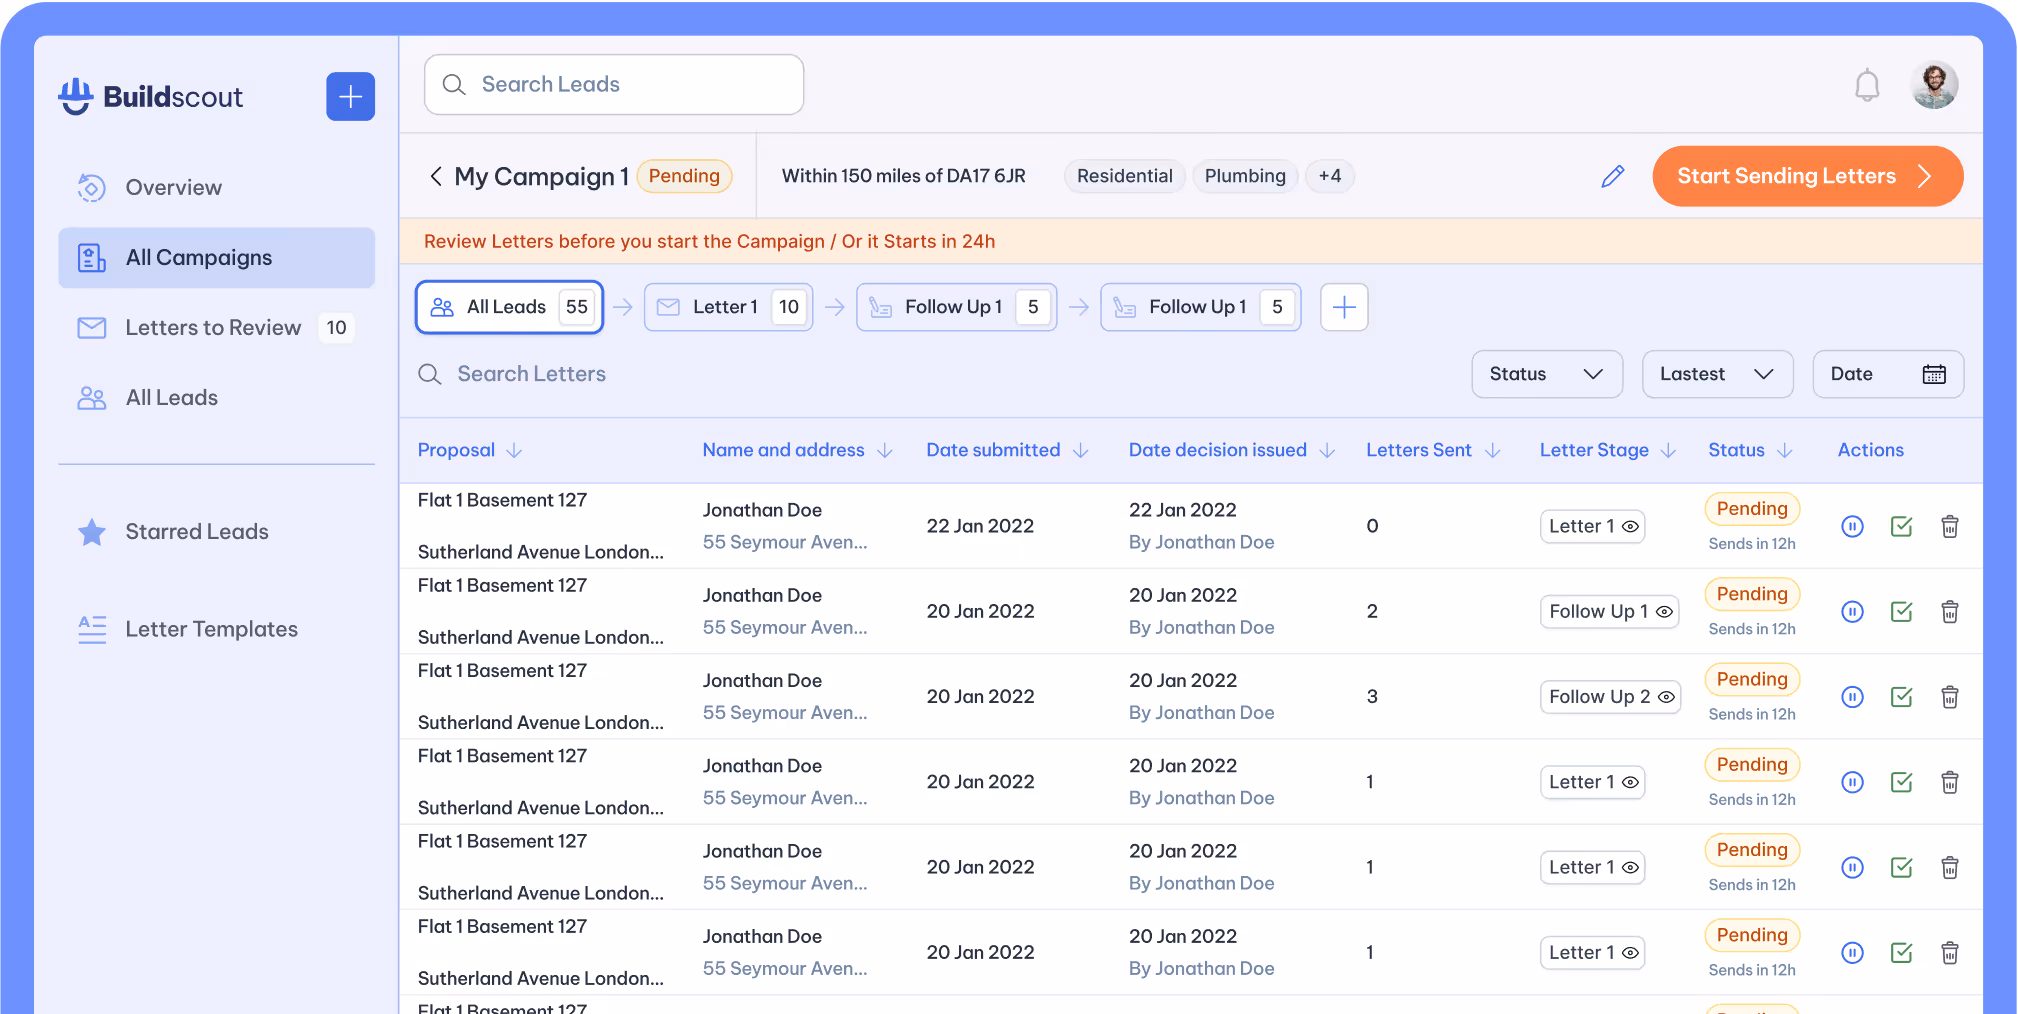The height and width of the screenshot is (1014, 2018).
Task: Open the Status filter dropdown
Action: click(1547, 374)
